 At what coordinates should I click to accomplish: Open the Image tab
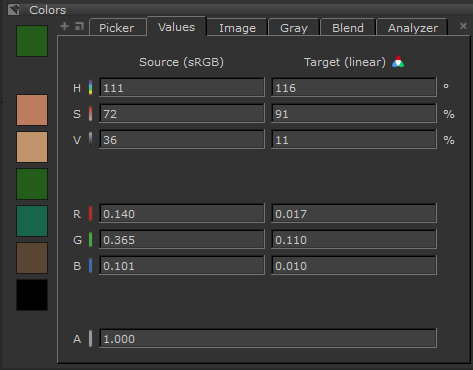pos(237,27)
